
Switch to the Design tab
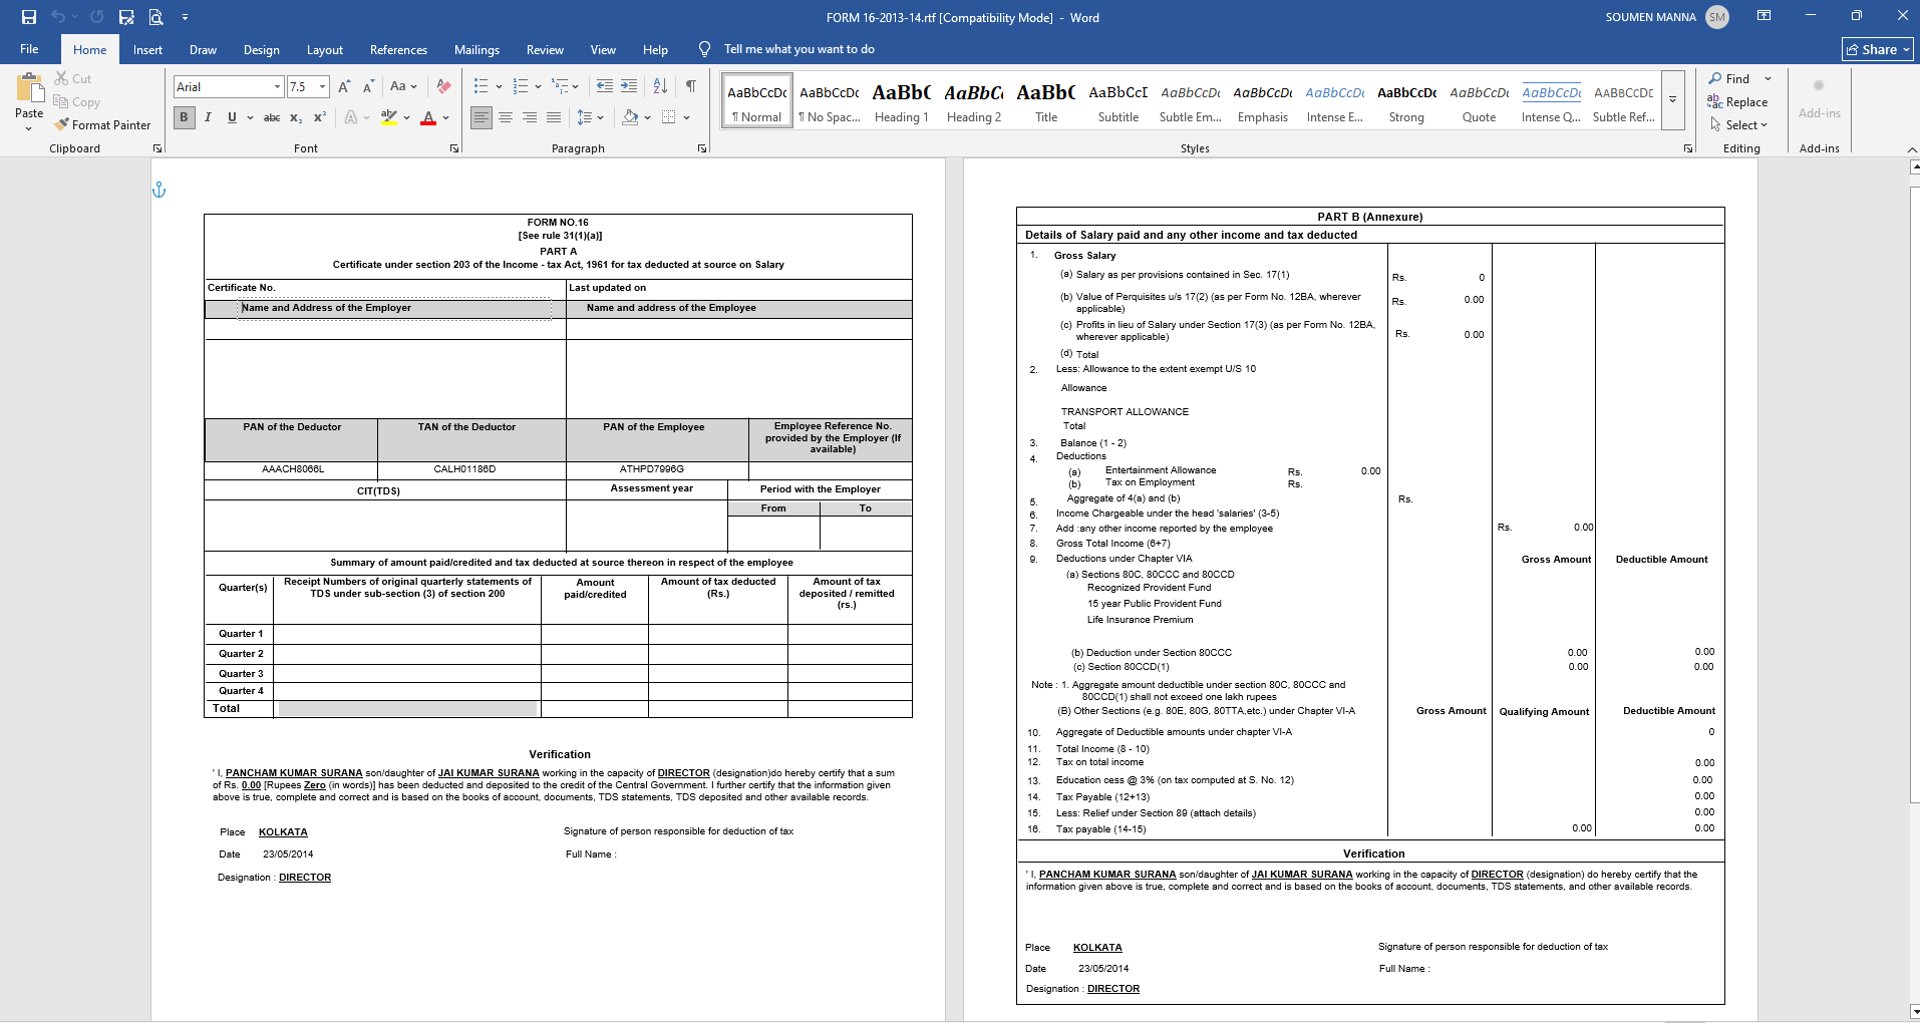(261, 49)
